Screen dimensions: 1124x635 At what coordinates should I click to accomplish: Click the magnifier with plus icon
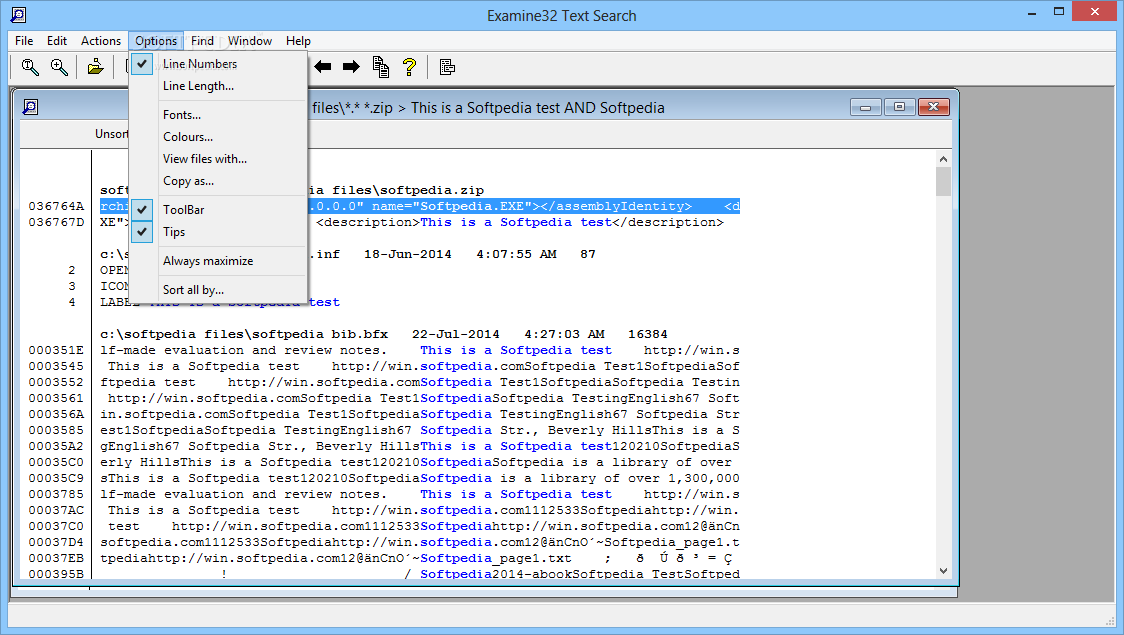coord(59,67)
